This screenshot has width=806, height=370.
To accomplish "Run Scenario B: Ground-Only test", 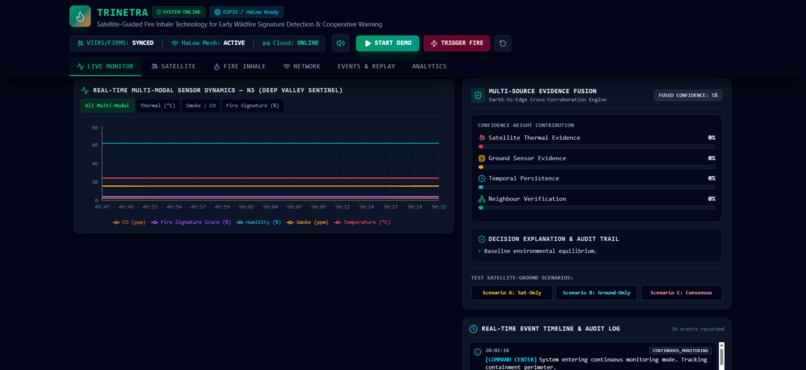I will coord(596,293).
